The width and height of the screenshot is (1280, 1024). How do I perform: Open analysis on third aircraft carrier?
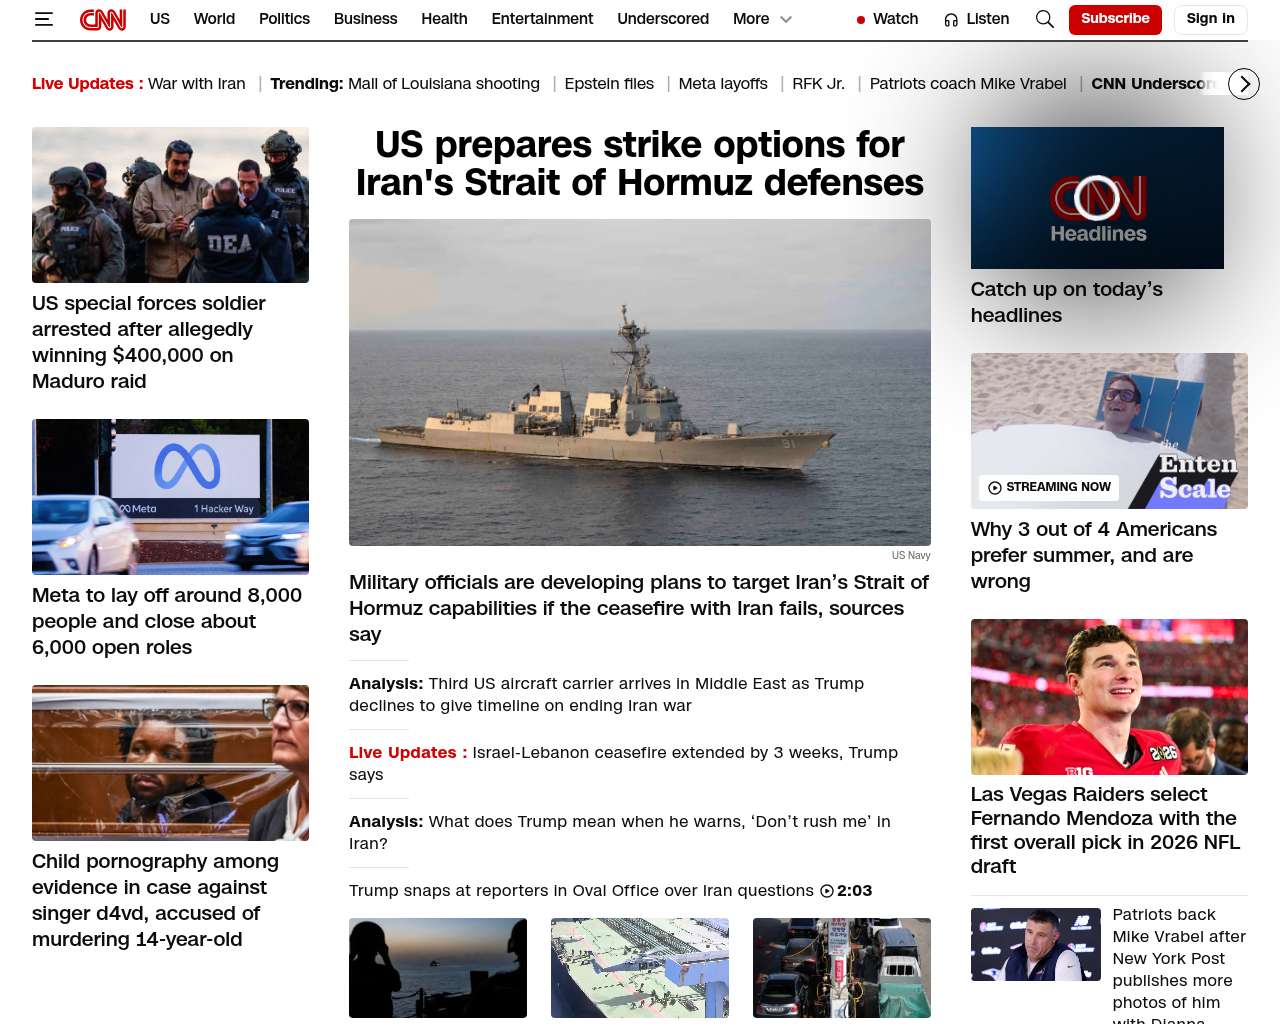(606, 695)
